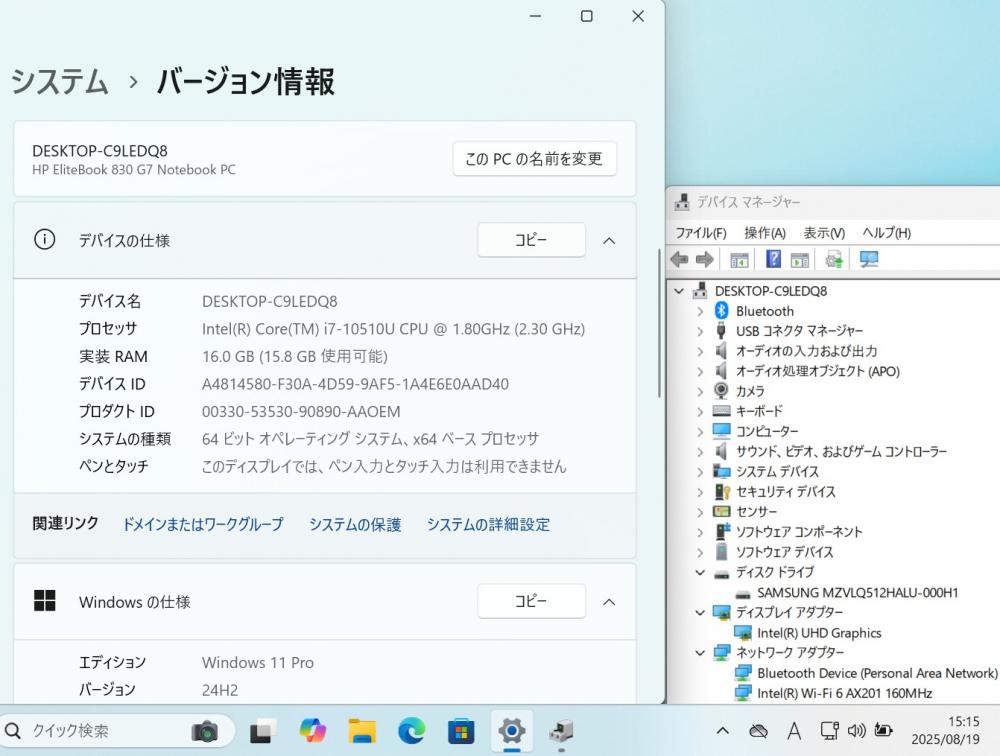Select SAMSUNG MZVLQ512HALU-000H1 disk drive

point(857,593)
